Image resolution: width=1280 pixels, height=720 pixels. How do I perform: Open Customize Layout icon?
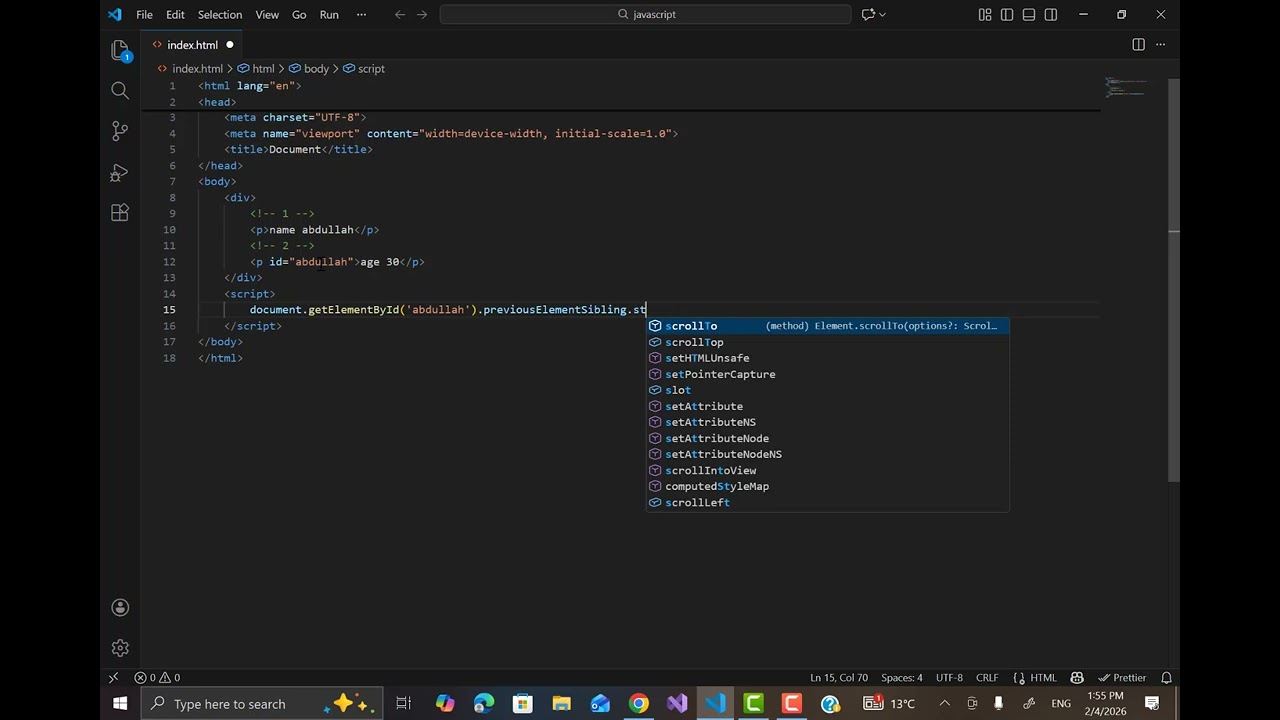point(985,14)
